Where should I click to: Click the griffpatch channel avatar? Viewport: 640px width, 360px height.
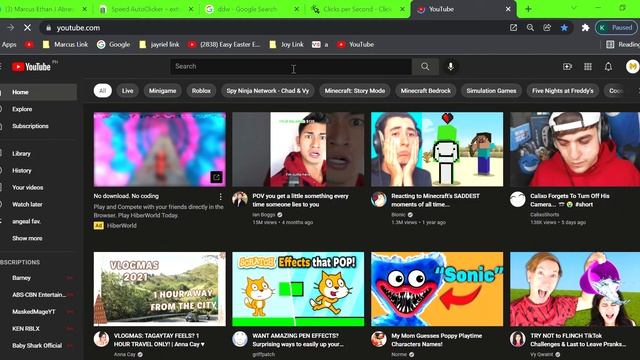click(240, 339)
